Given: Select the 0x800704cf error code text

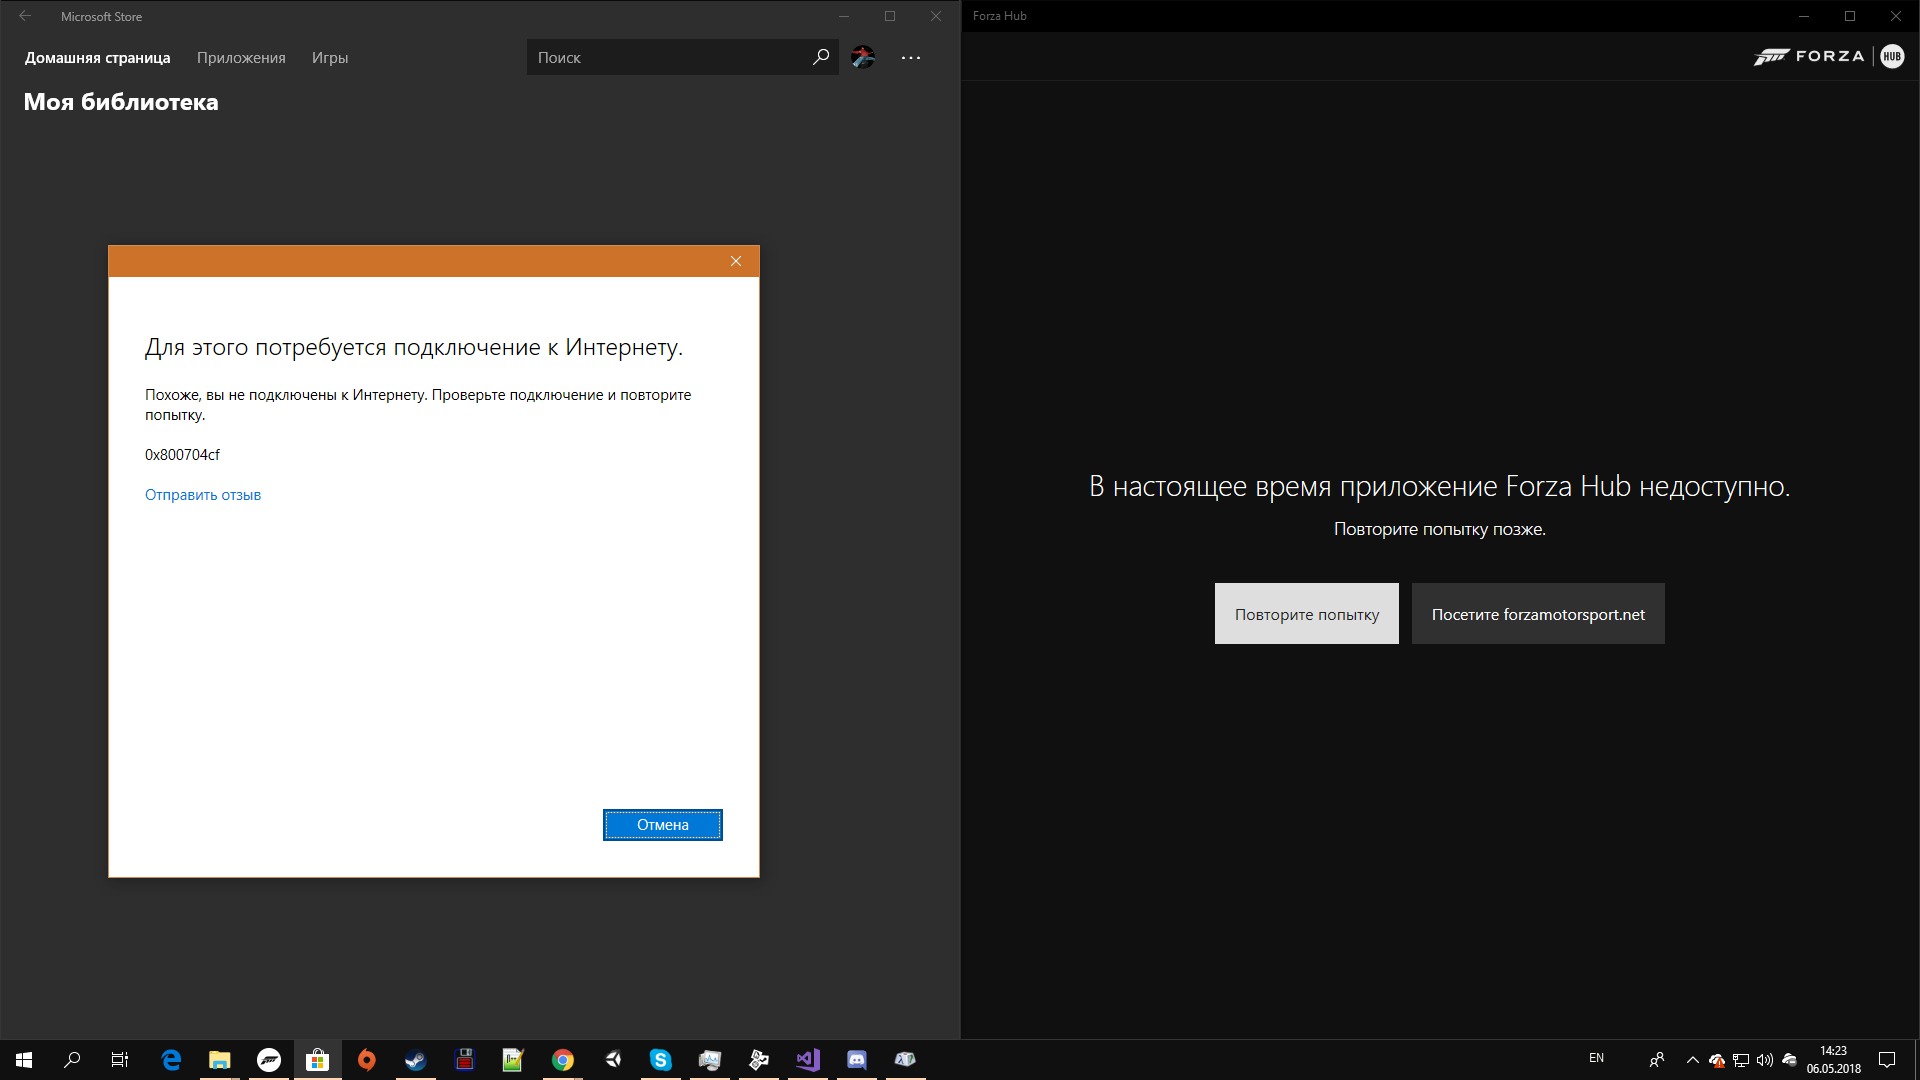Looking at the screenshot, I should click(x=182, y=454).
